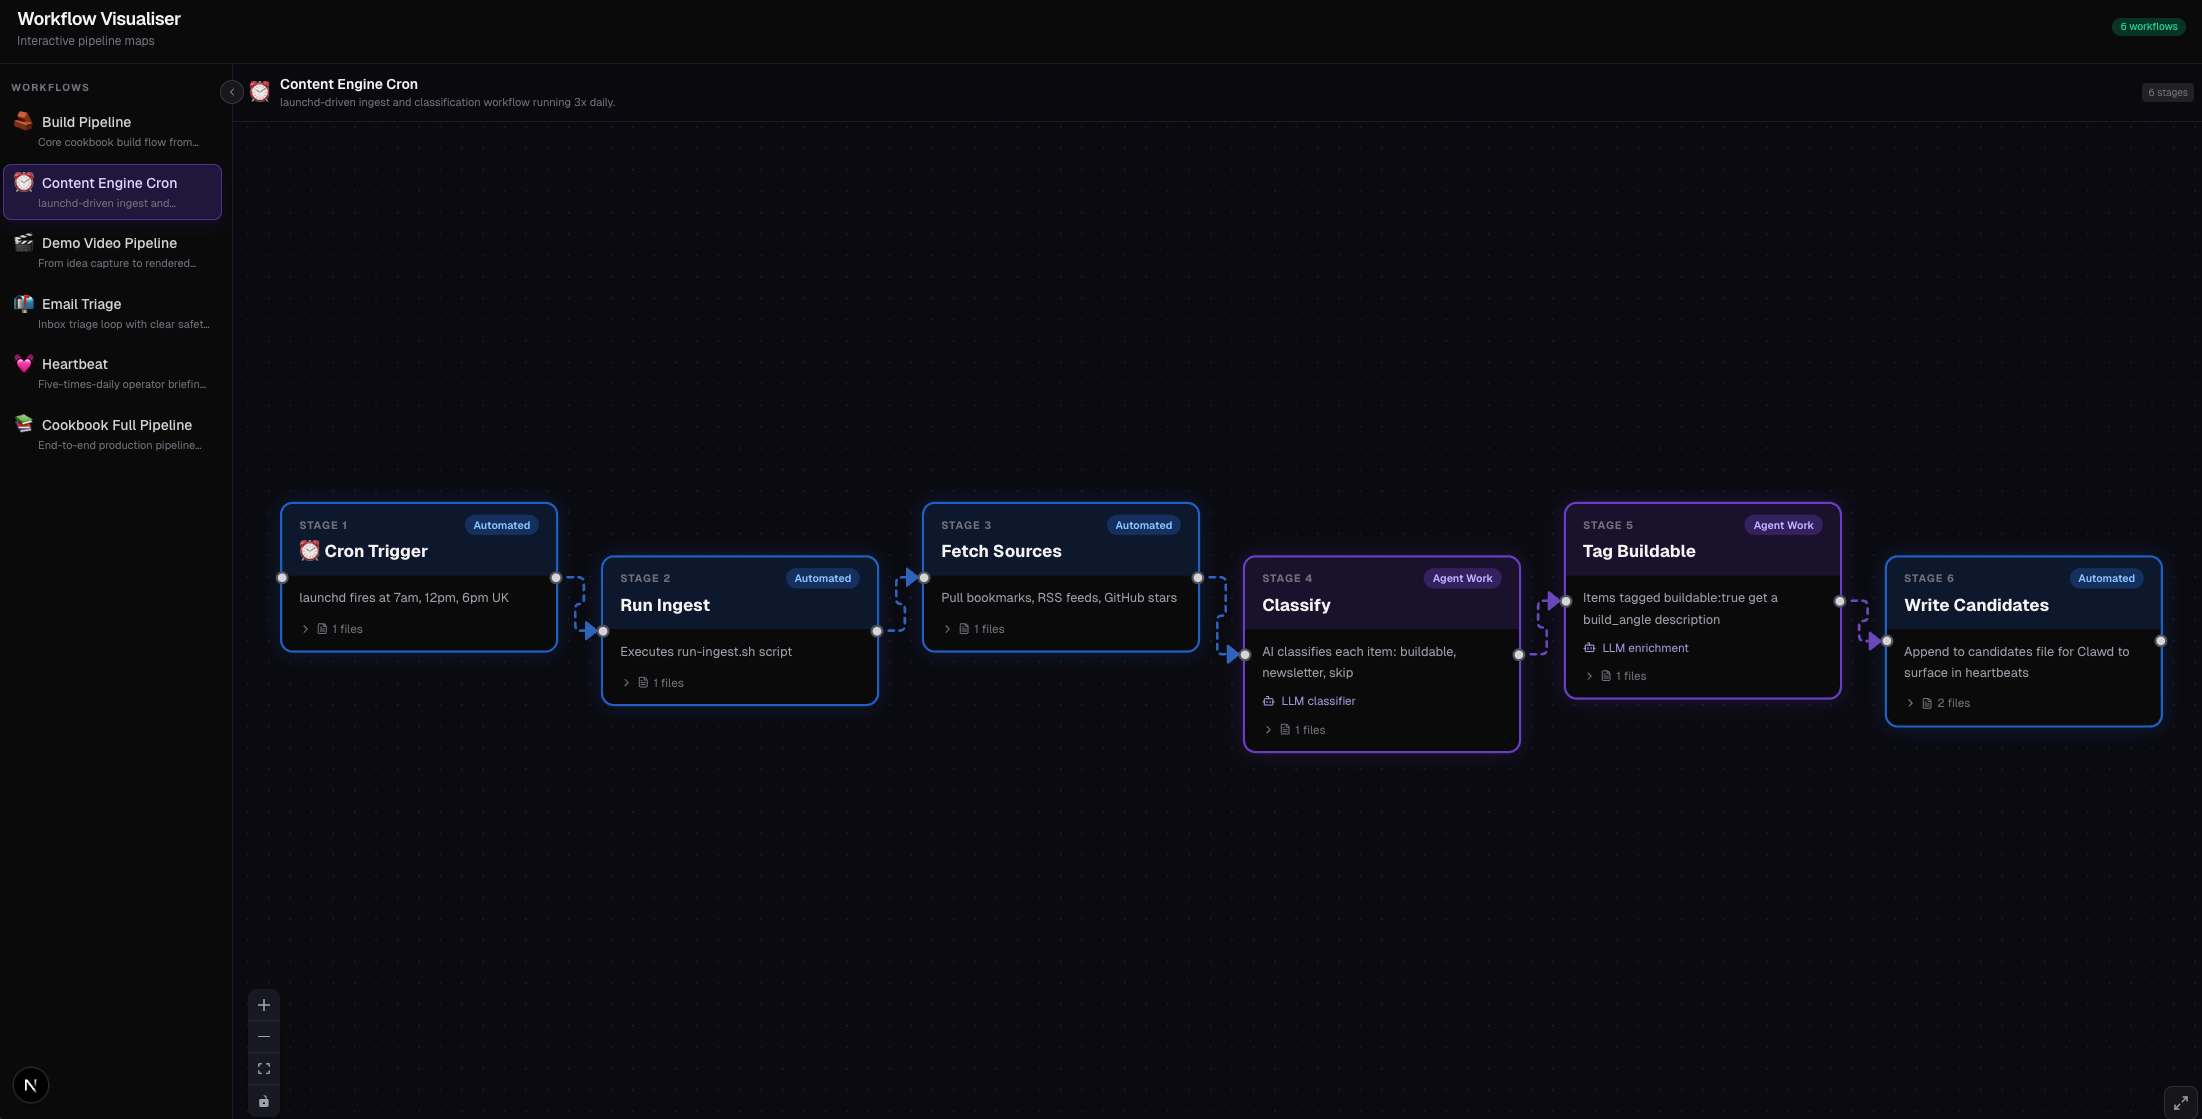
Task: Click the 6 workflows badge
Action: [2148, 27]
